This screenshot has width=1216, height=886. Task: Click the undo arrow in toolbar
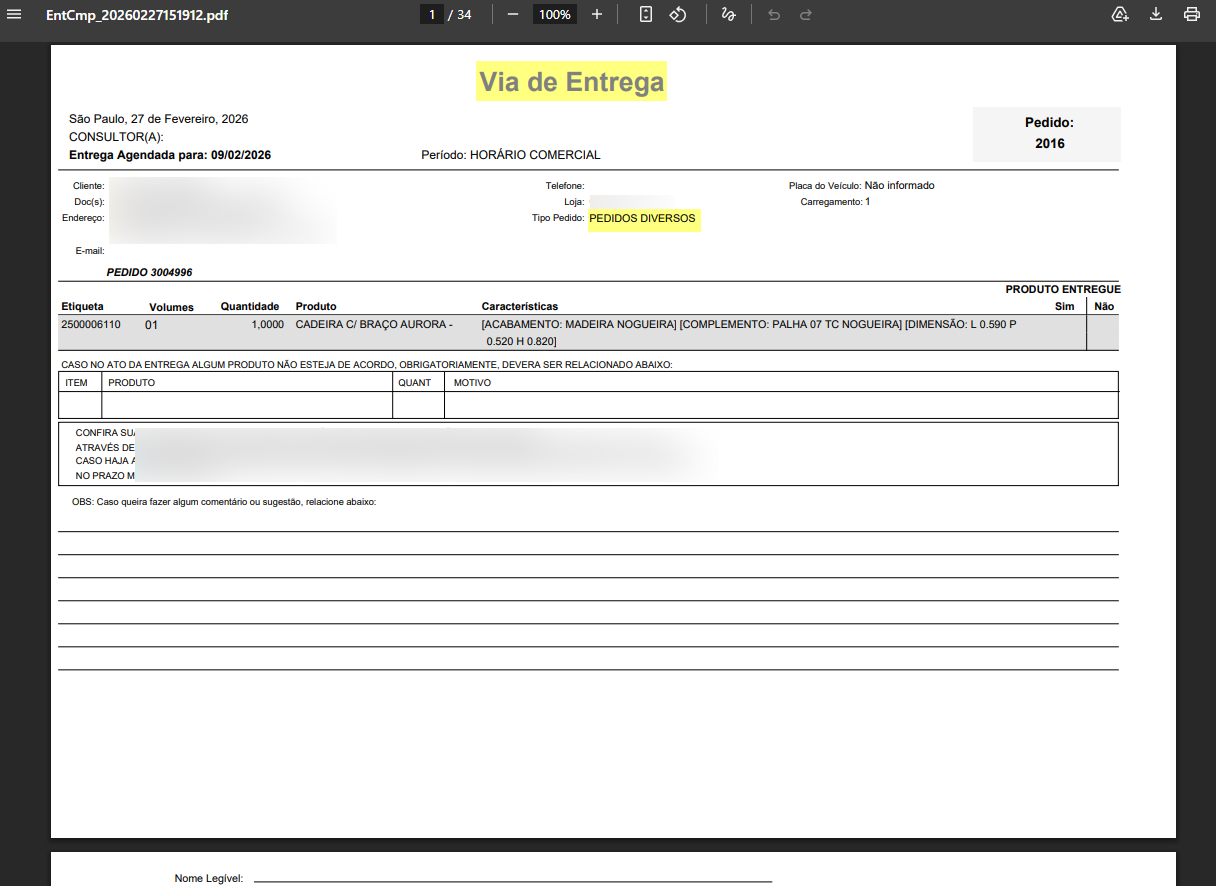773,15
